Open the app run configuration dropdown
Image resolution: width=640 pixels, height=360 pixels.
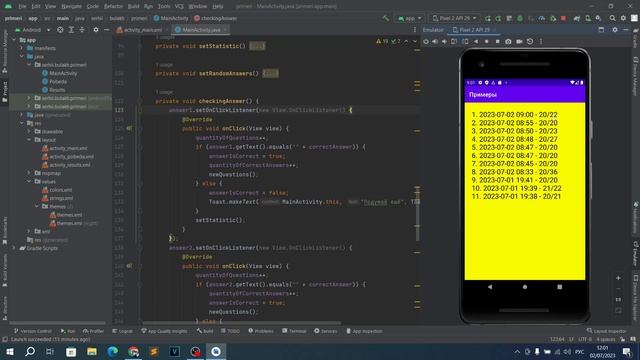[x=409, y=18]
